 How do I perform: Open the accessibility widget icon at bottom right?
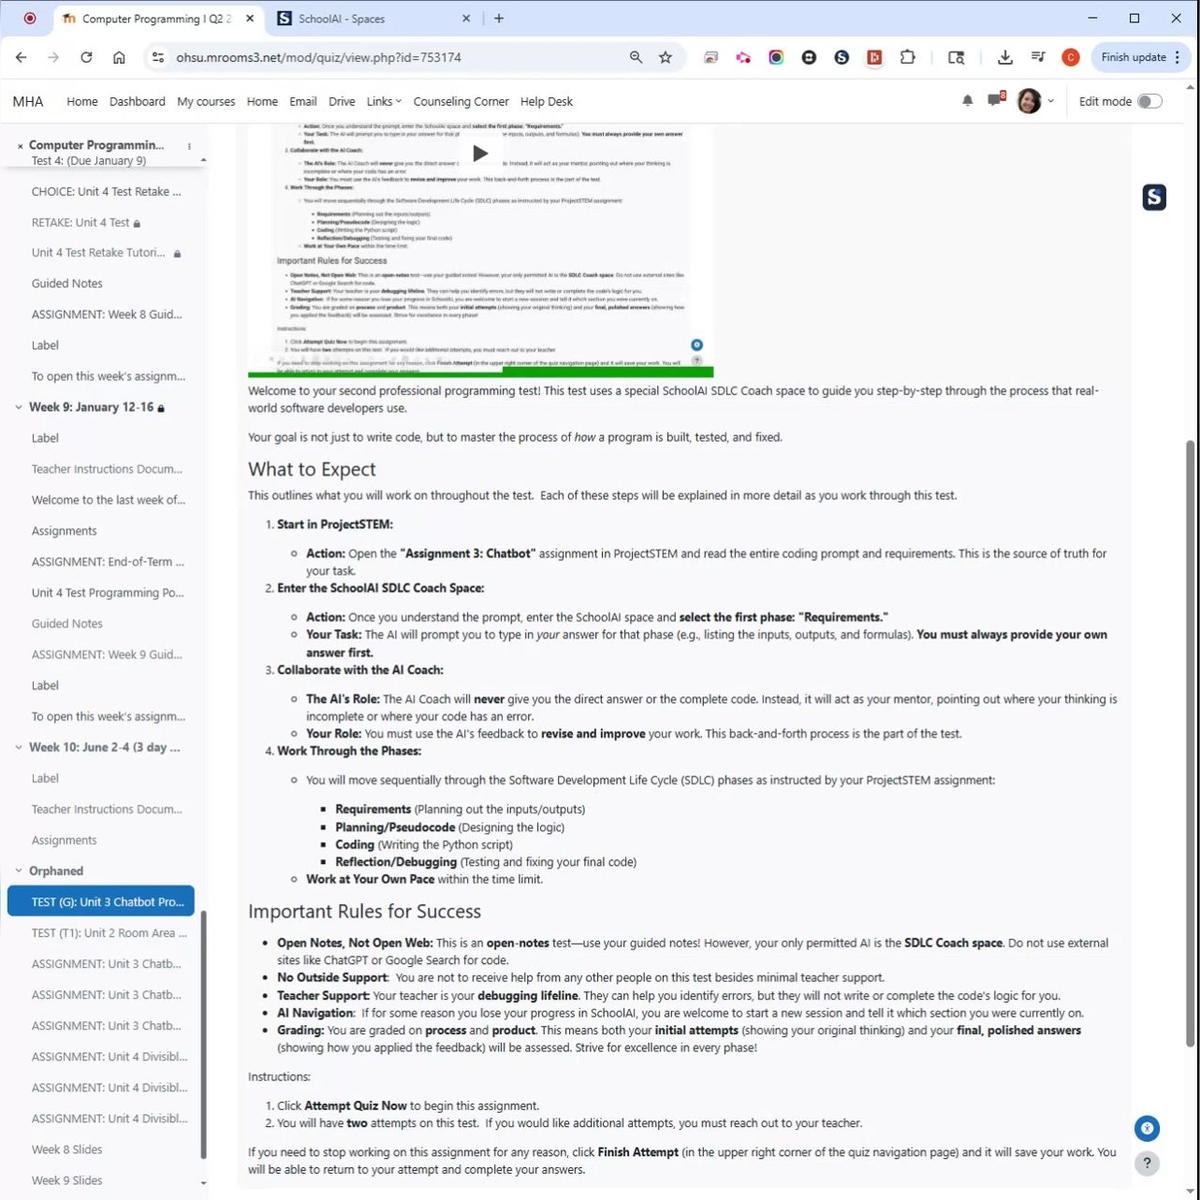tap(1146, 1128)
